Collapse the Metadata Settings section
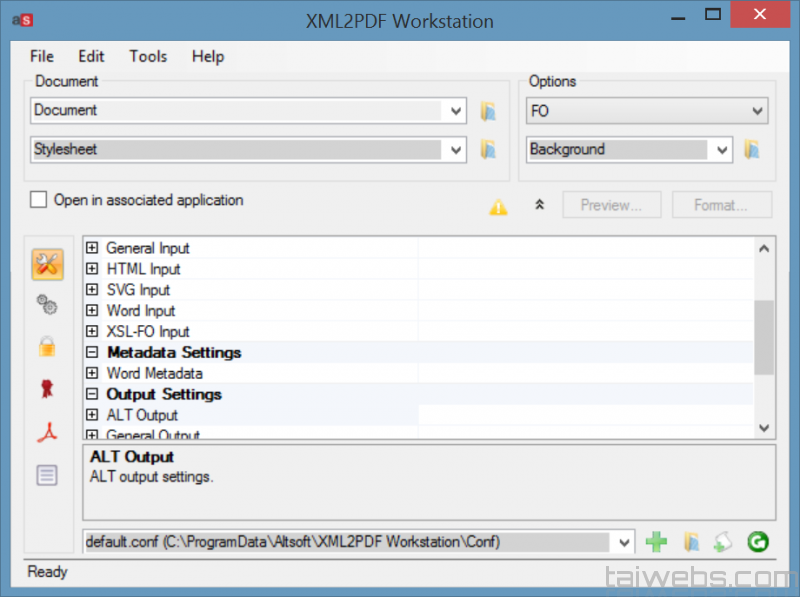Viewport: 800px width, 597px height. coord(92,353)
